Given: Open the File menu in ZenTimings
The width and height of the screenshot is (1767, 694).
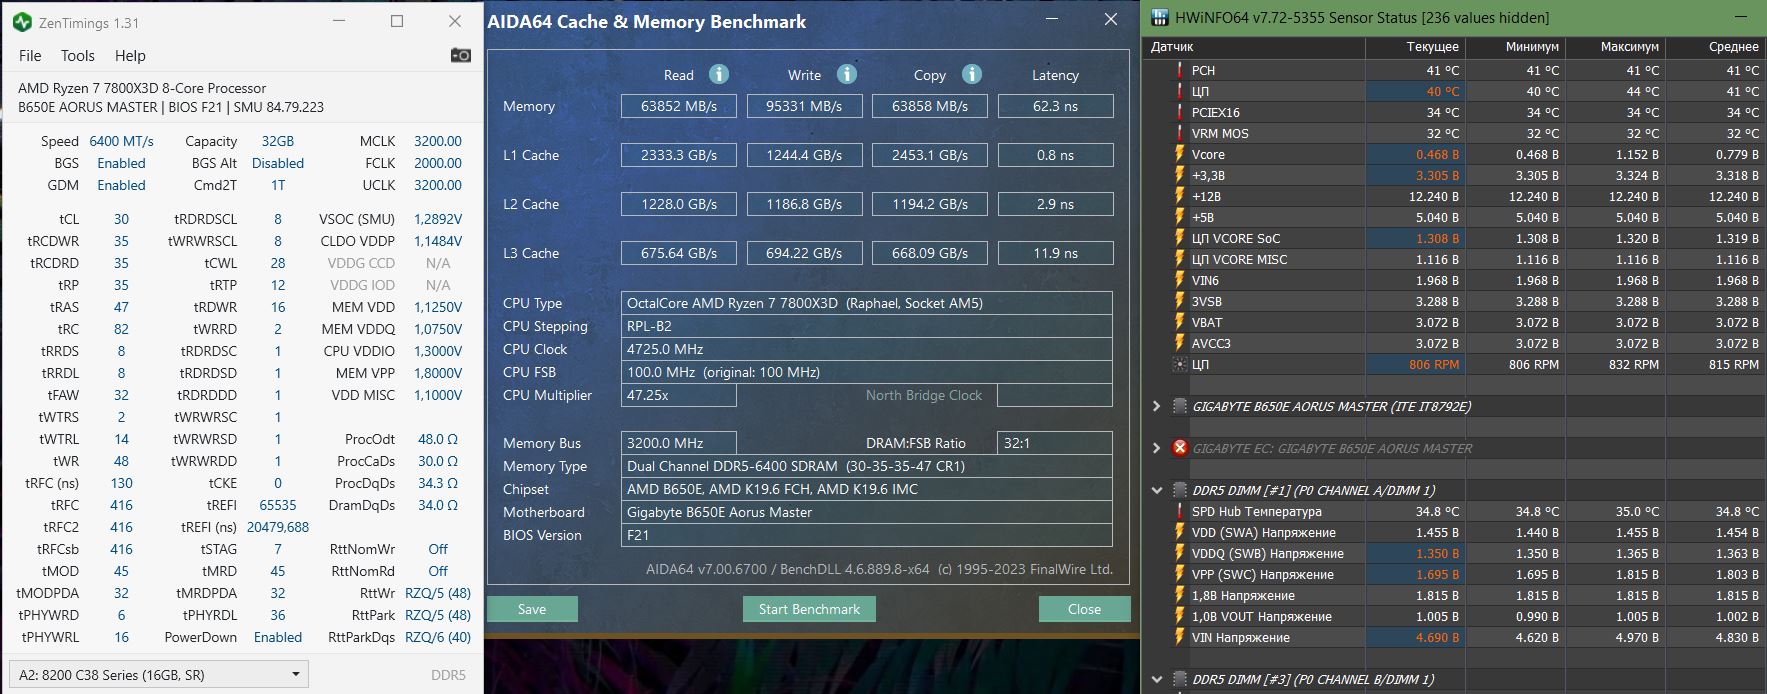Looking at the screenshot, I should pyautogui.click(x=30, y=56).
